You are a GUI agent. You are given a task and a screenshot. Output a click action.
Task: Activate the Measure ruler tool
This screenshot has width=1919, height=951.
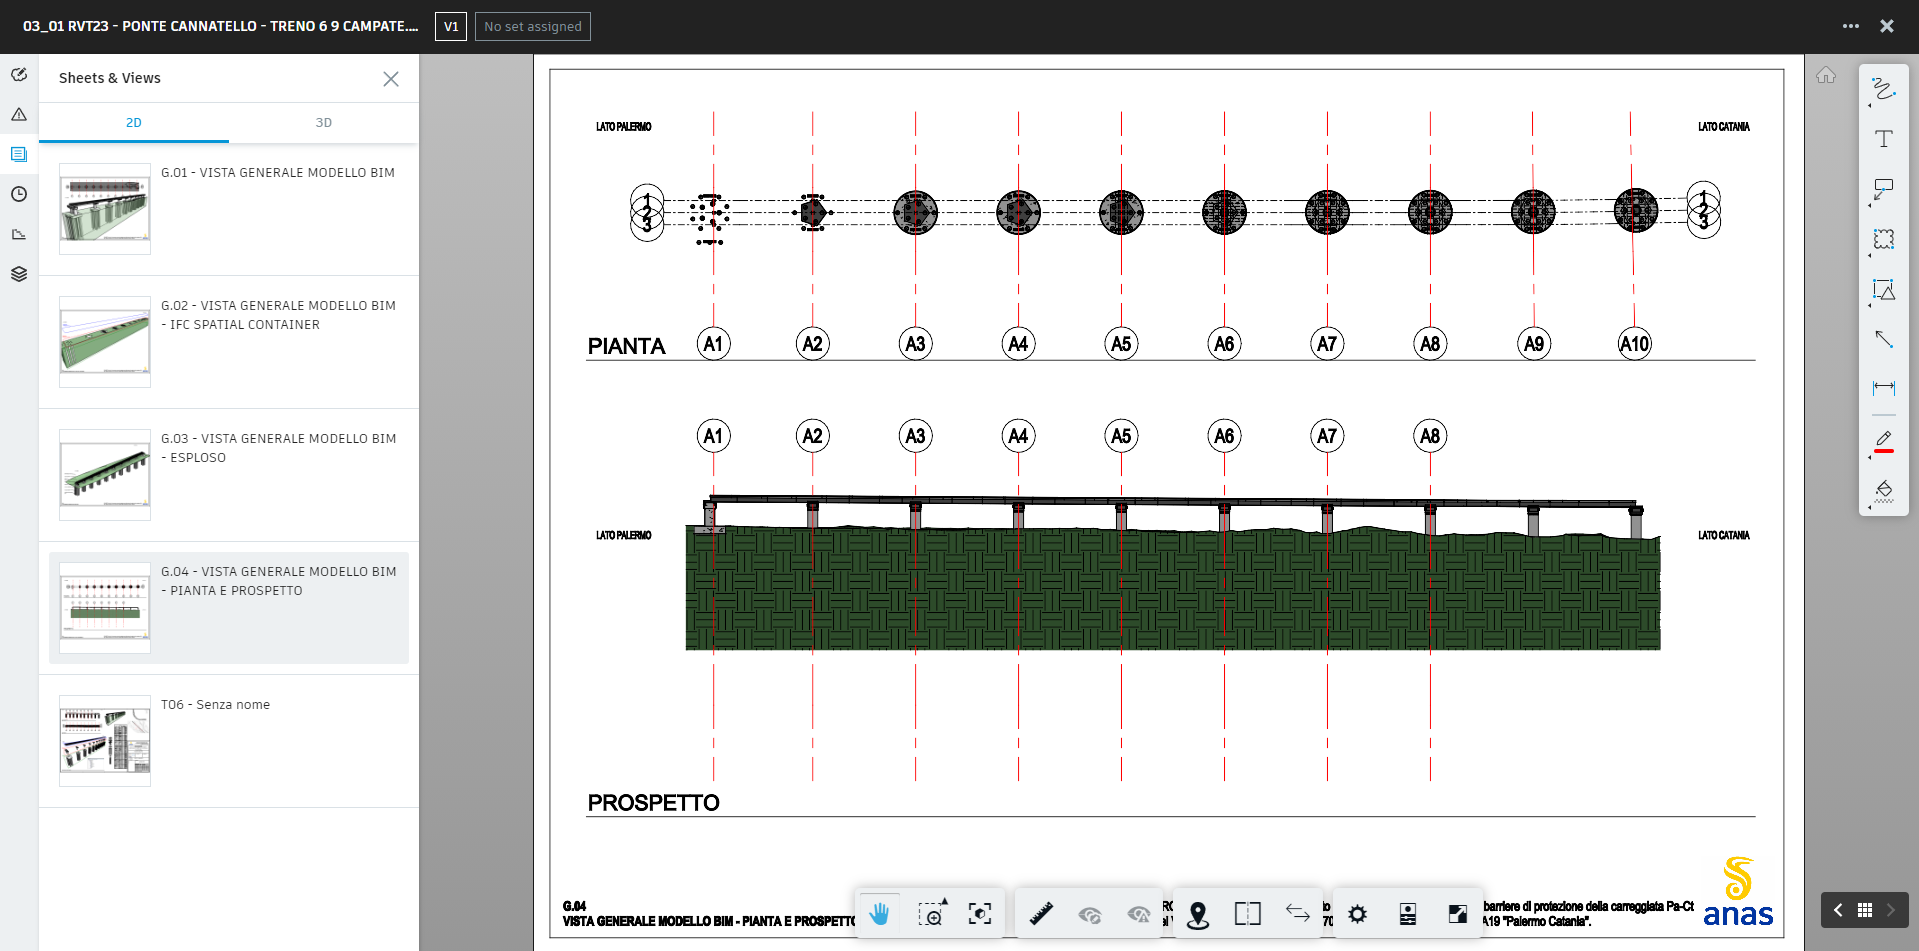(x=1041, y=914)
